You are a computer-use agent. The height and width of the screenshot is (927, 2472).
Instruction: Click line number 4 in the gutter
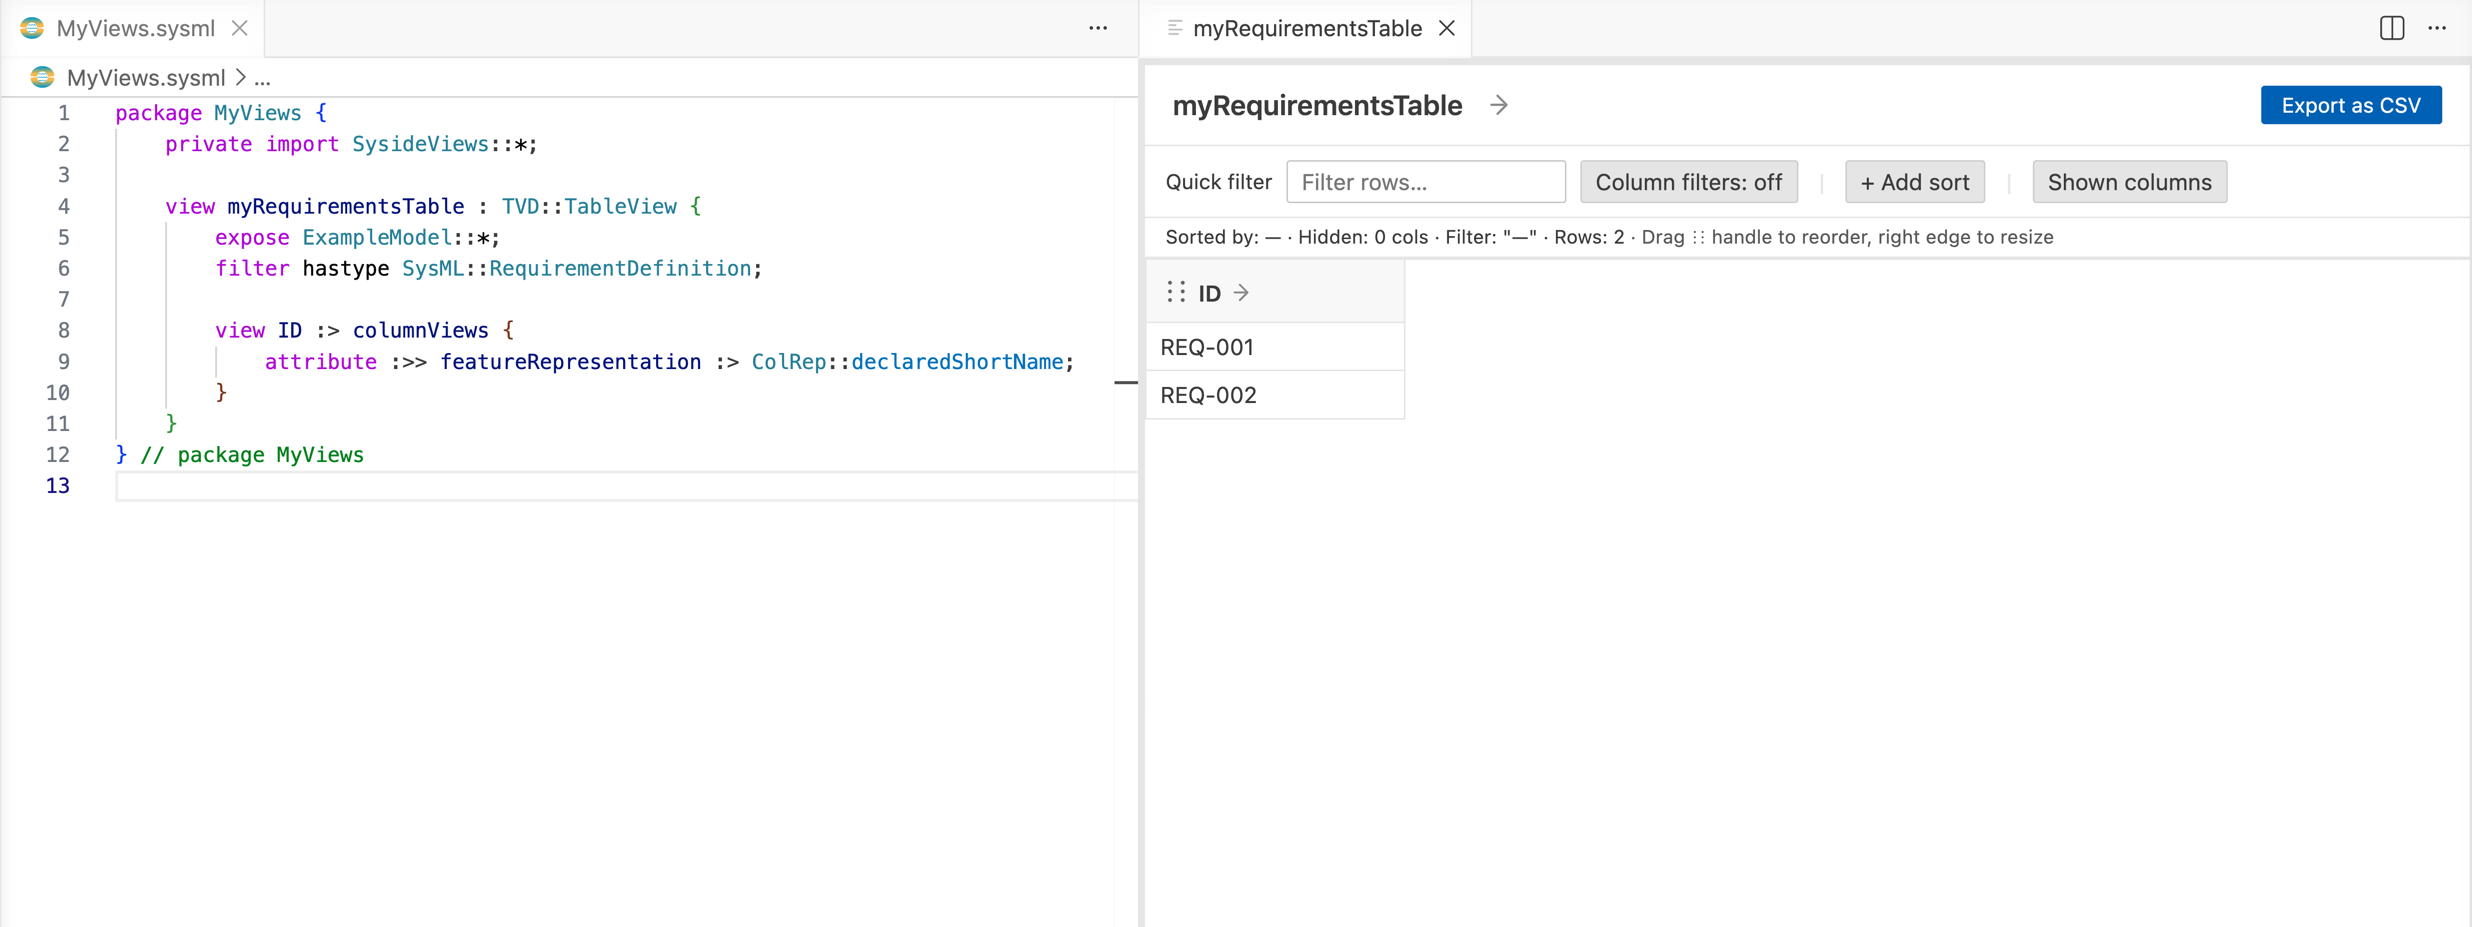tap(63, 206)
